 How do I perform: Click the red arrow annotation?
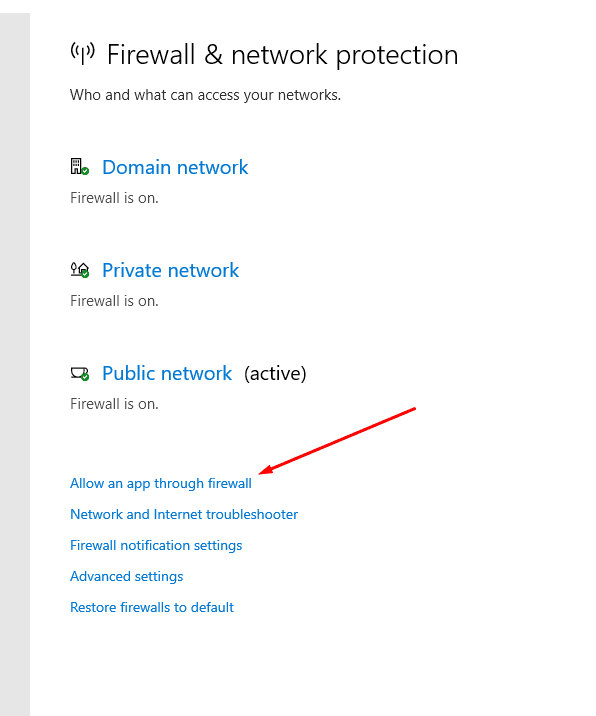(x=337, y=441)
